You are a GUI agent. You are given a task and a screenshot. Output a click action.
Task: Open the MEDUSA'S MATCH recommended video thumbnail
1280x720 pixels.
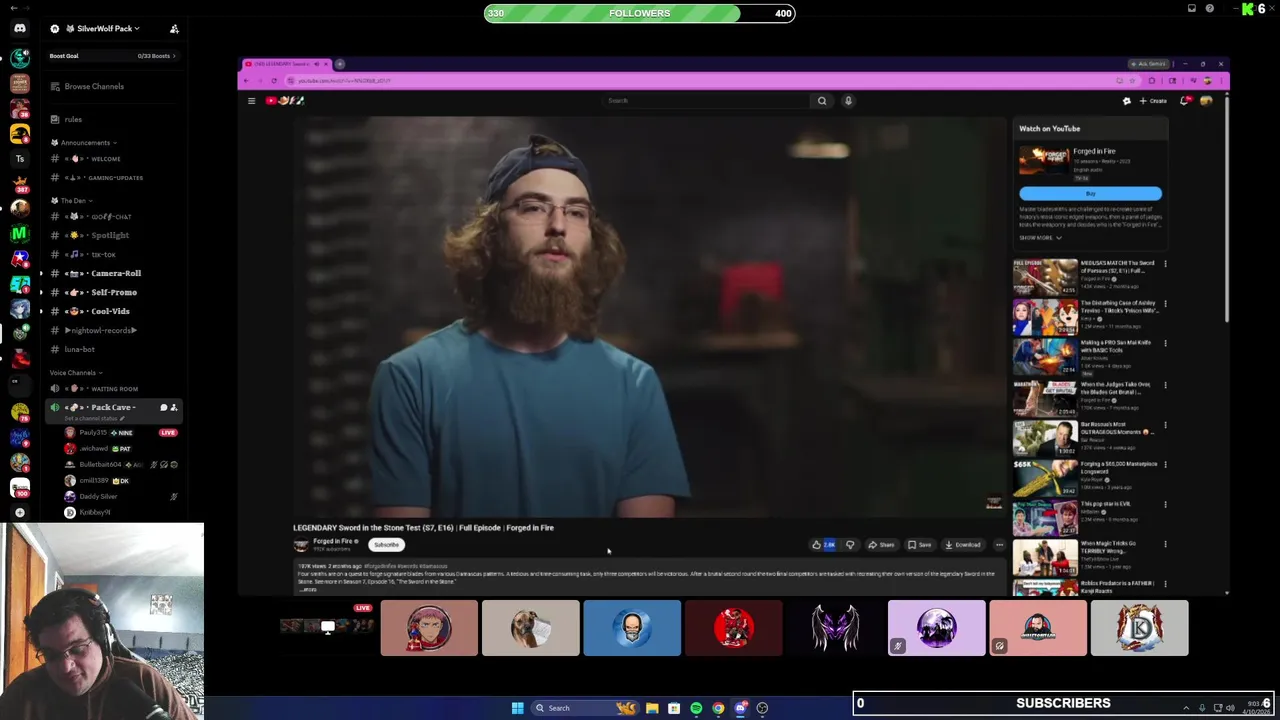(x=1045, y=277)
